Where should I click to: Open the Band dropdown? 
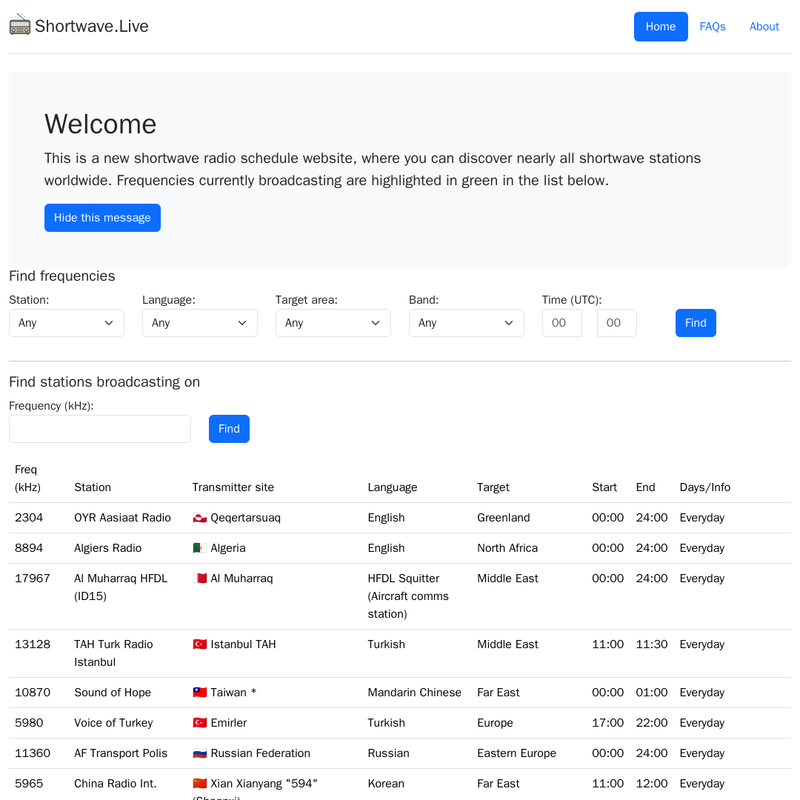466,323
